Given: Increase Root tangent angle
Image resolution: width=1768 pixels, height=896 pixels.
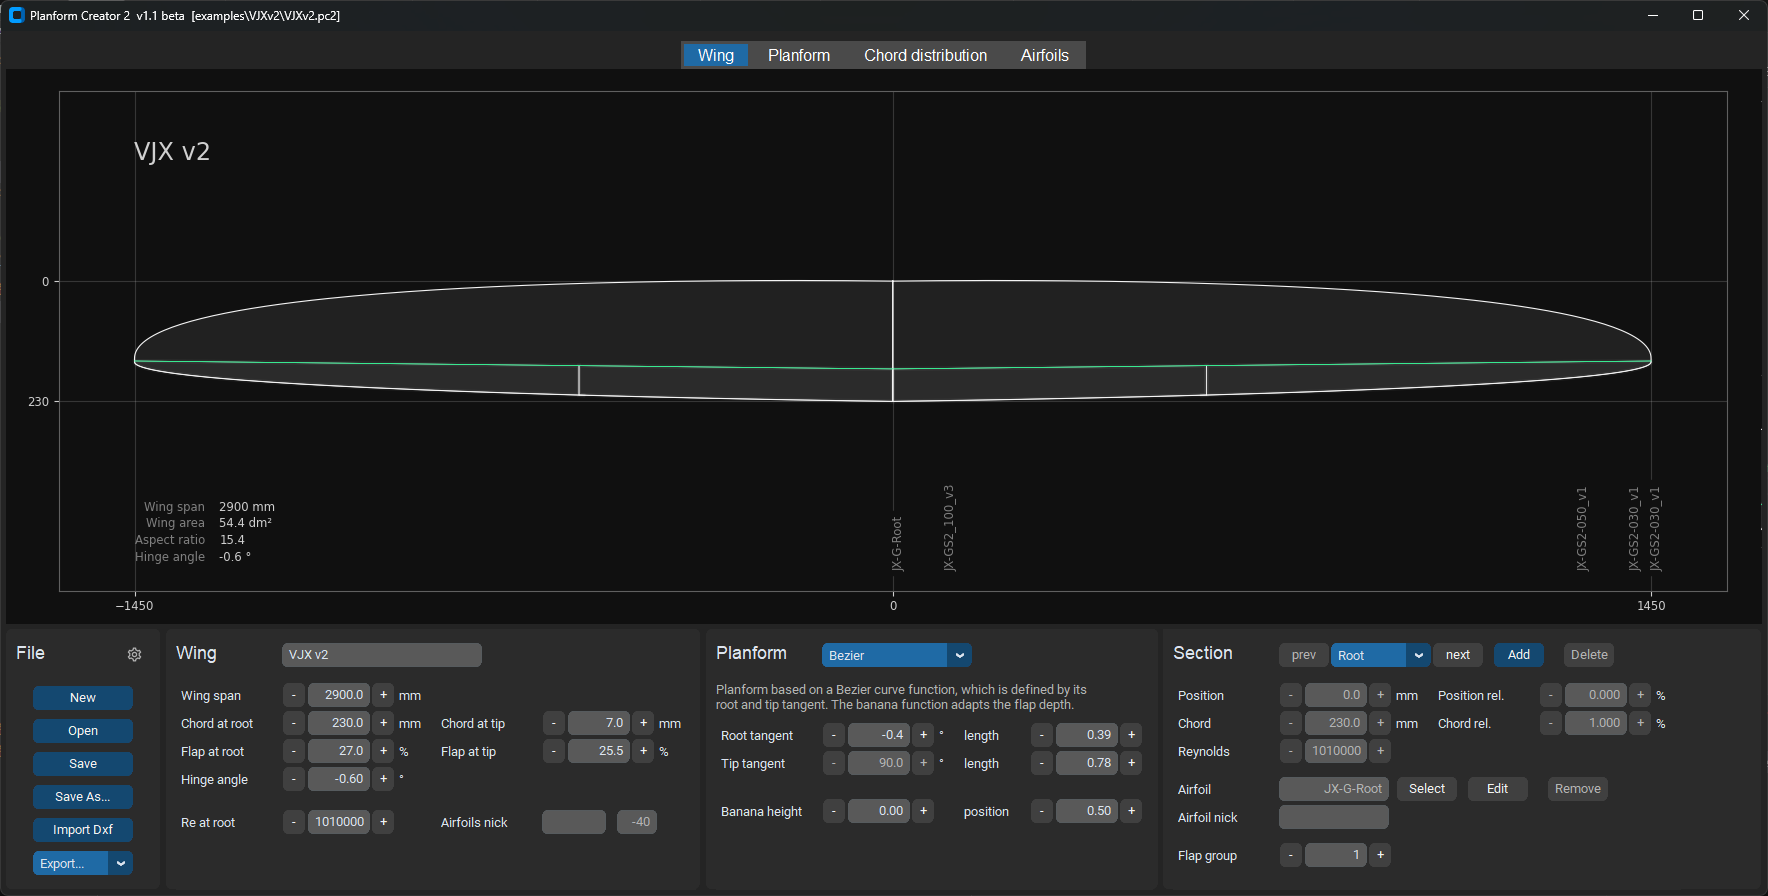Looking at the screenshot, I should [x=924, y=735].
